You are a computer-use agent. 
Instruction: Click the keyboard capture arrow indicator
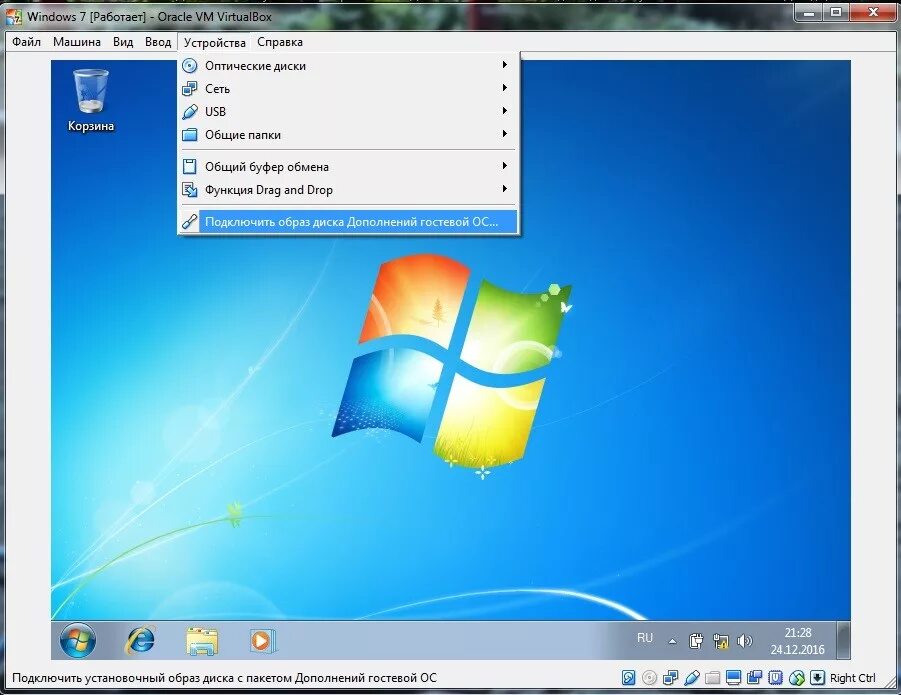click(817, 678)
